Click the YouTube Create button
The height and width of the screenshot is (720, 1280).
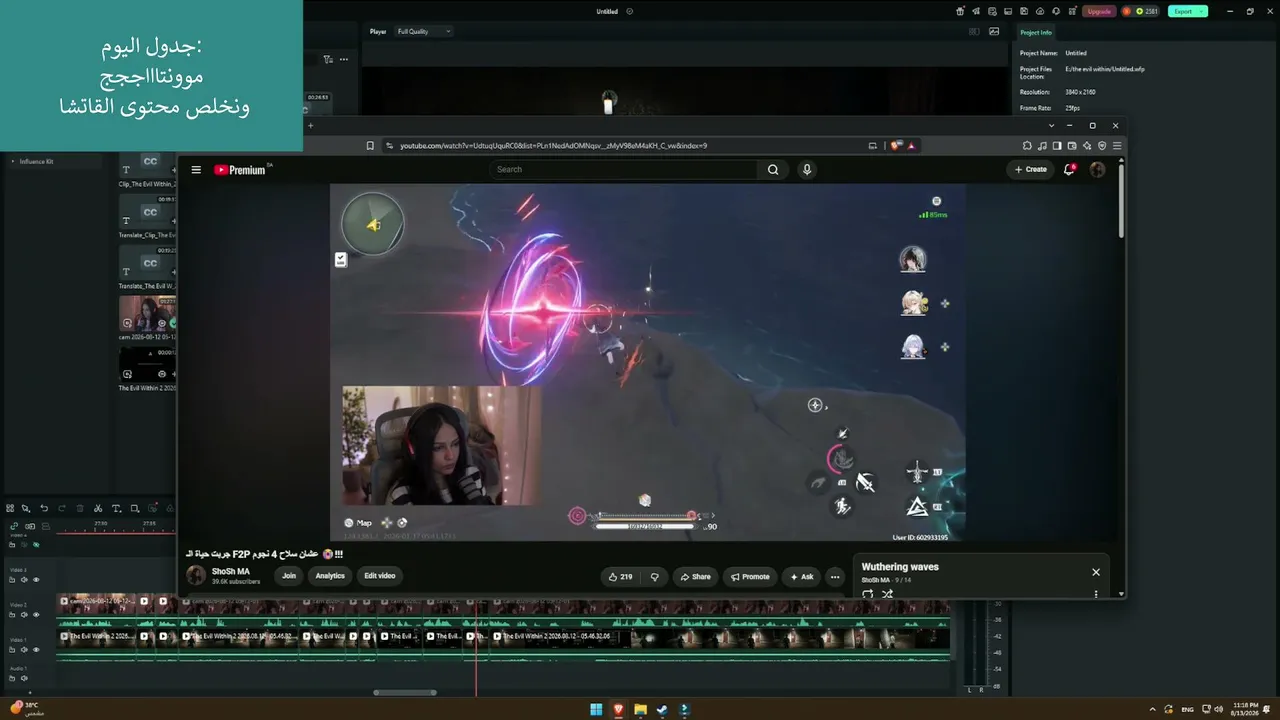coord(1030,169)
